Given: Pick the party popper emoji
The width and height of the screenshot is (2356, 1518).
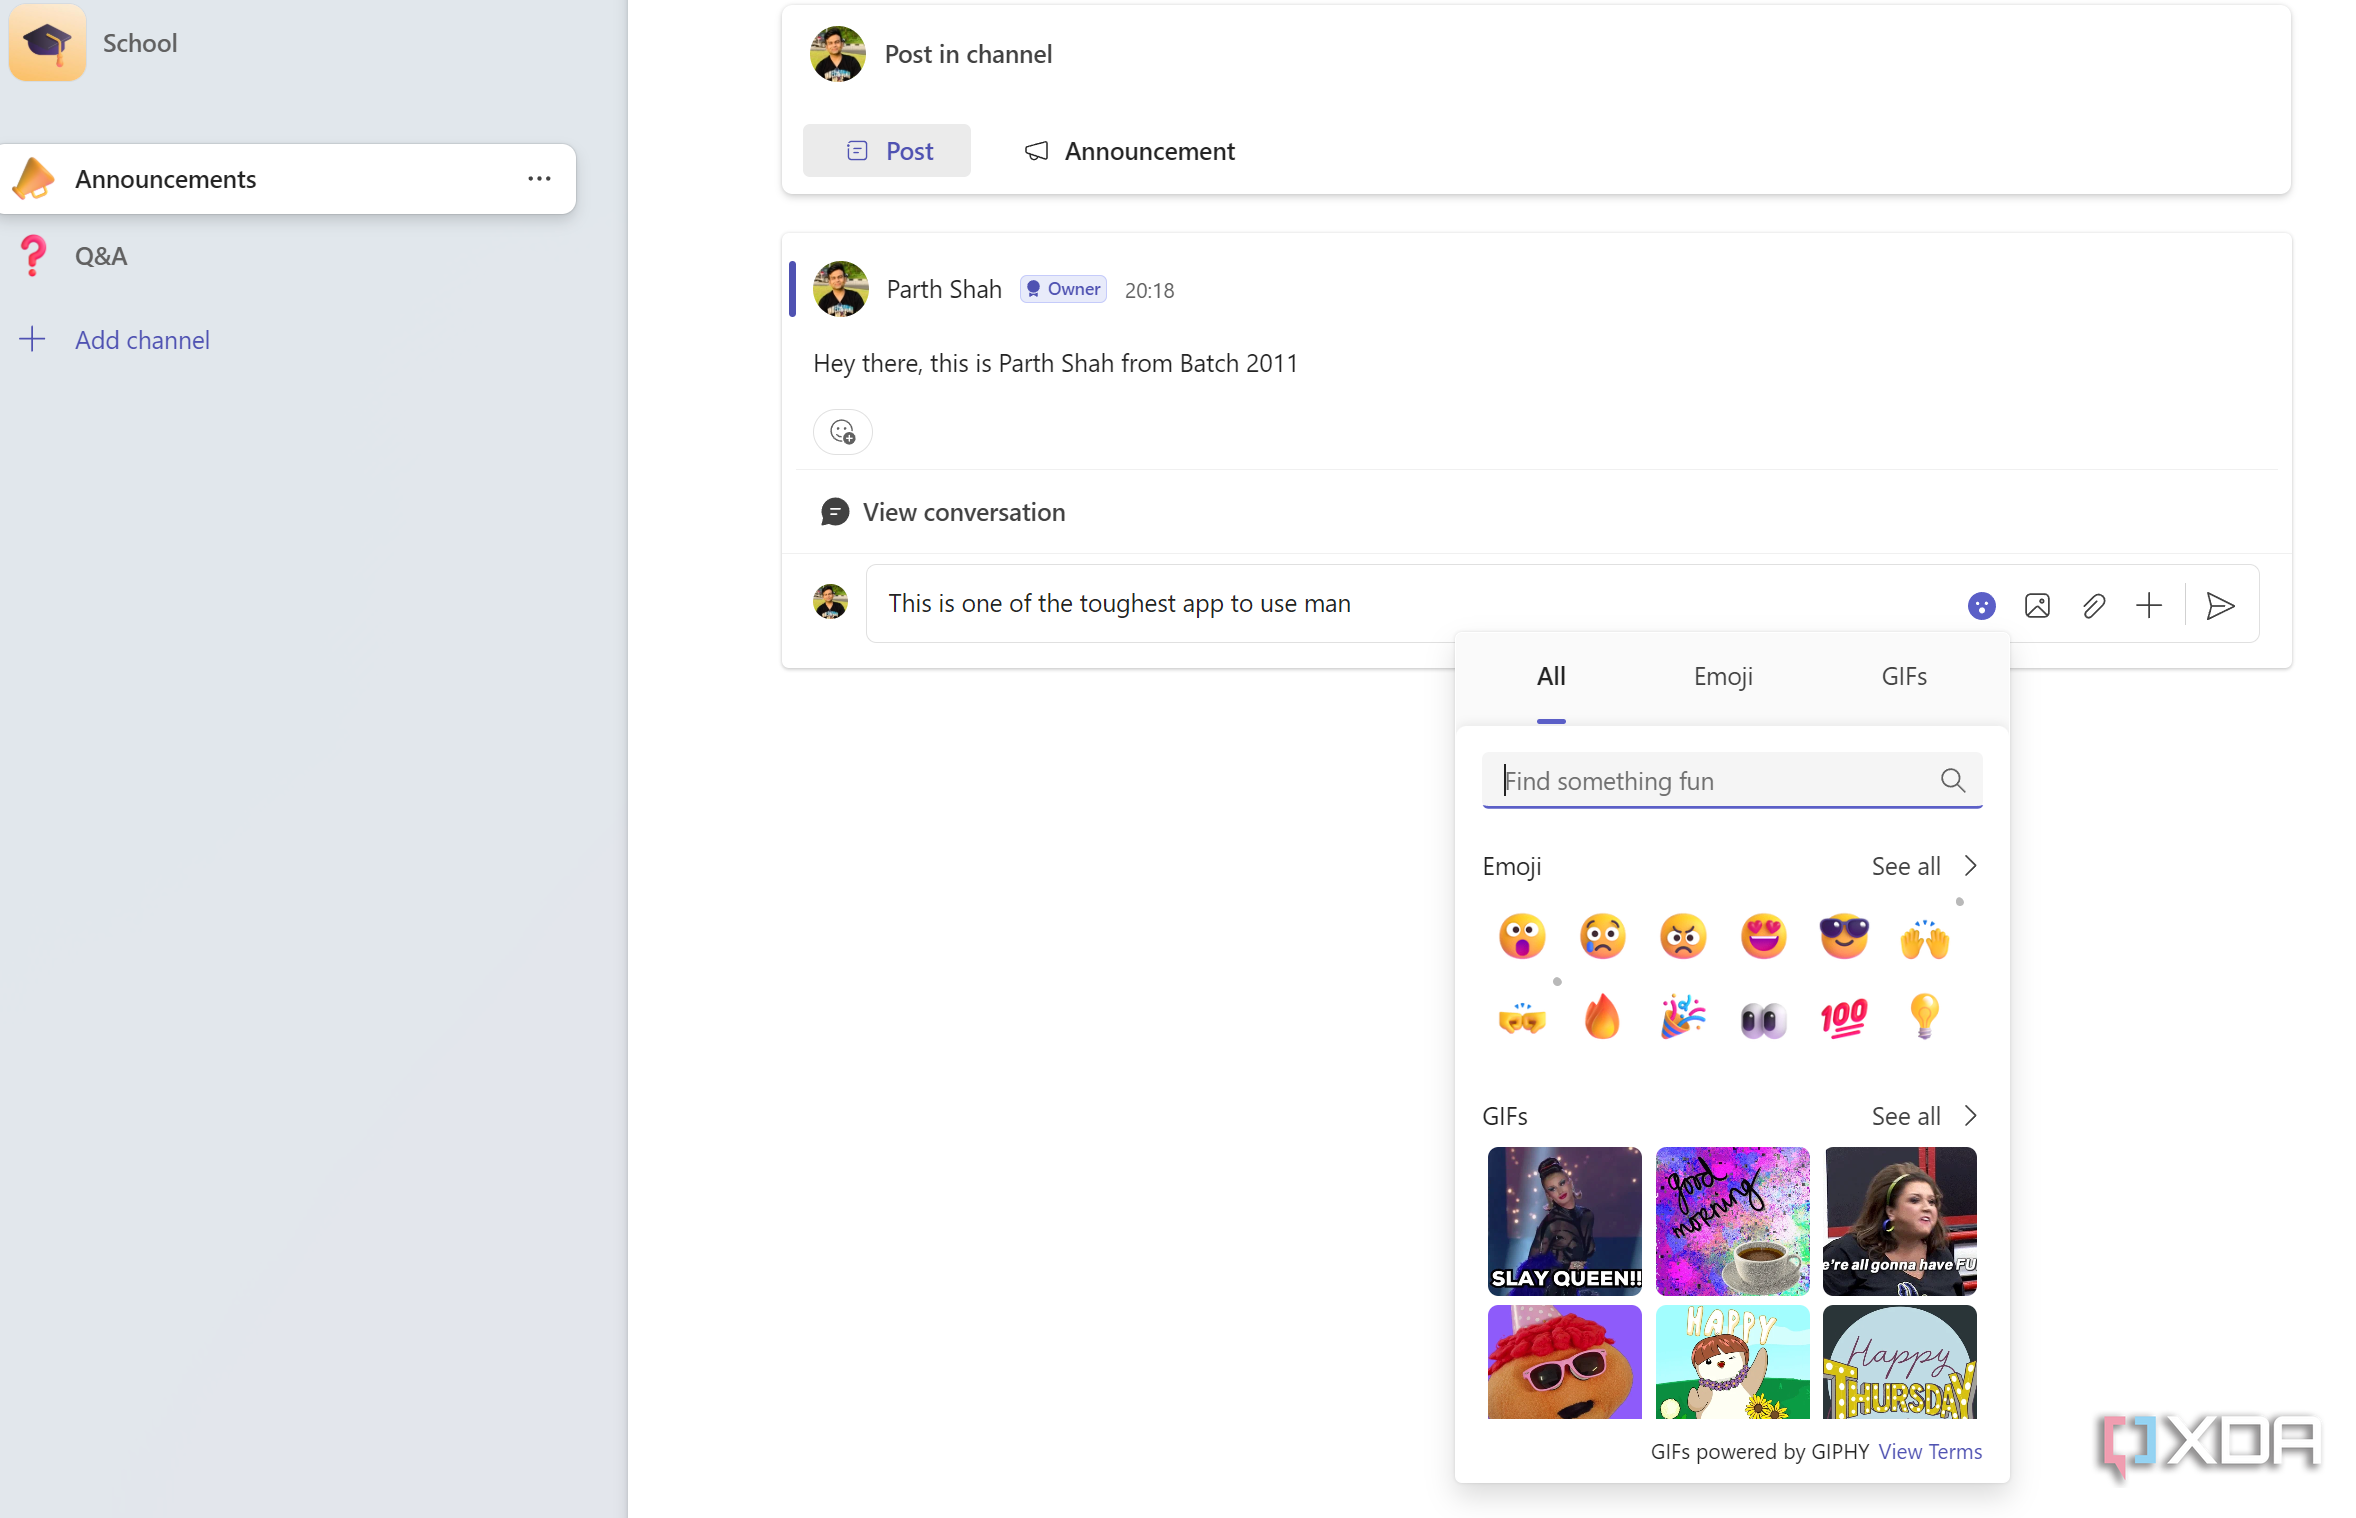Looking at the screenshot, I should [1683, 1017].
